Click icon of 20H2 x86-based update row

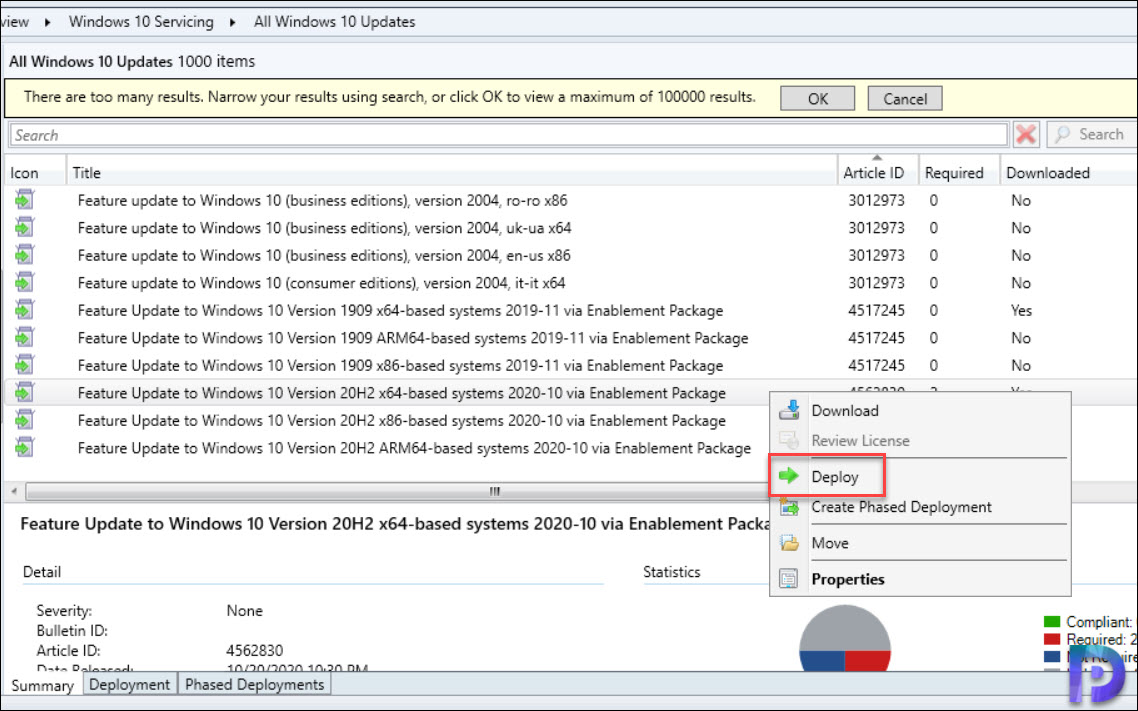click(25, 420)
